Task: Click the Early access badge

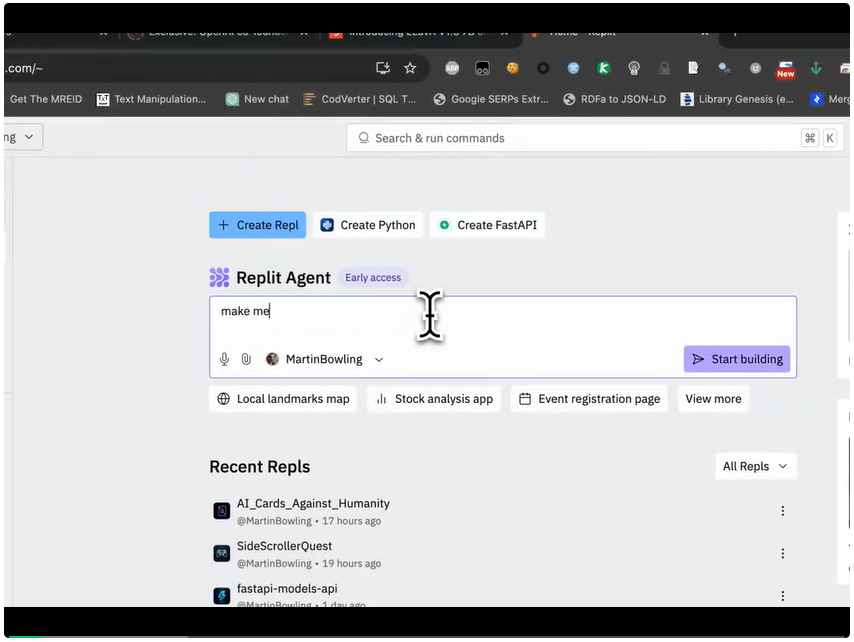Action: coord(373,277)
